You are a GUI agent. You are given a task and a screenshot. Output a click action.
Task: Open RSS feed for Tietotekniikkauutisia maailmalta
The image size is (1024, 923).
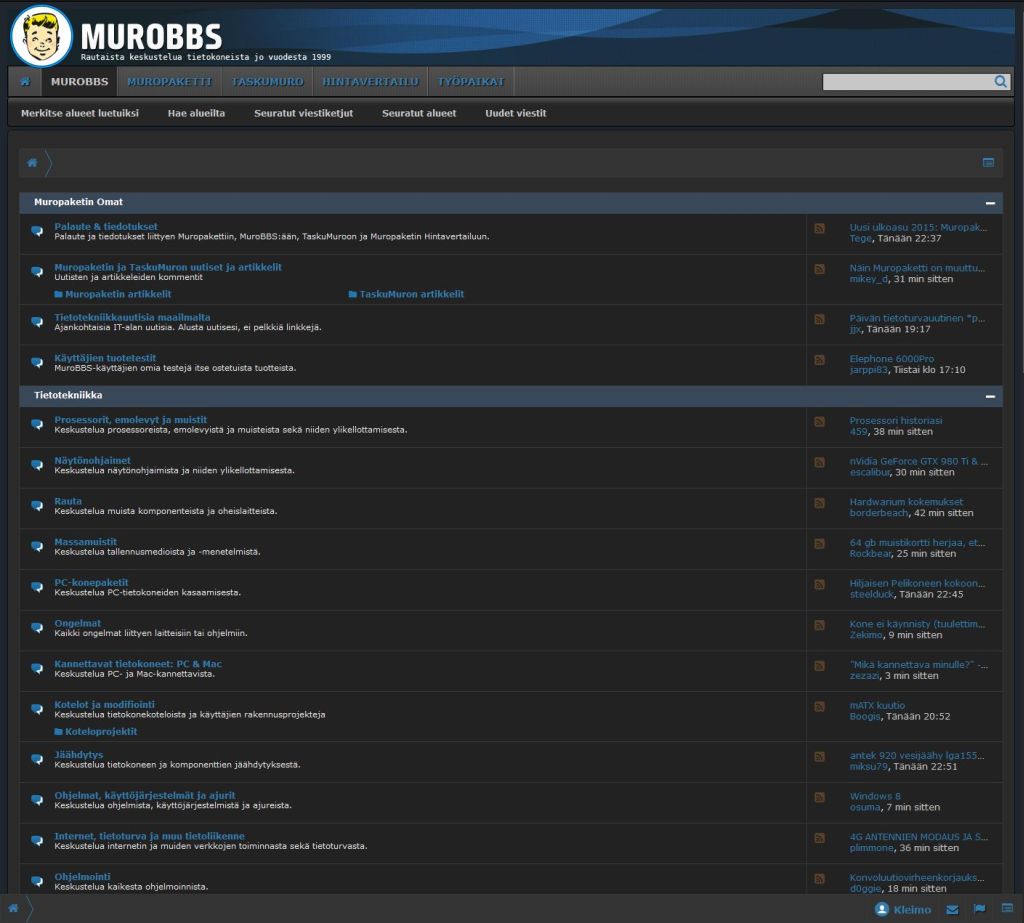click(x=819, y=319)
